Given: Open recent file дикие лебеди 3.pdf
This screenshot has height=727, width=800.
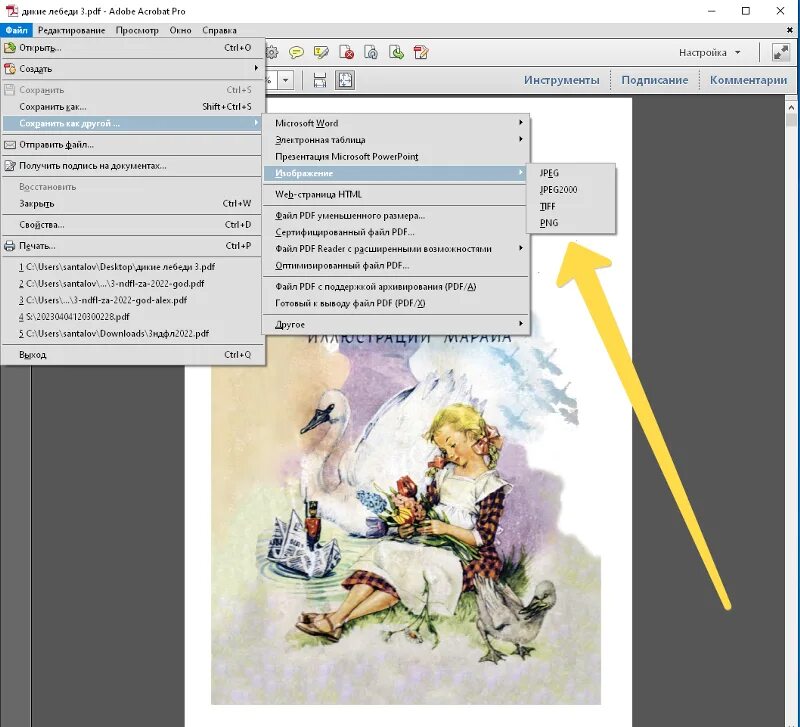Looking at the screenshot, I should pyautogui.click(x=133, y=267).
